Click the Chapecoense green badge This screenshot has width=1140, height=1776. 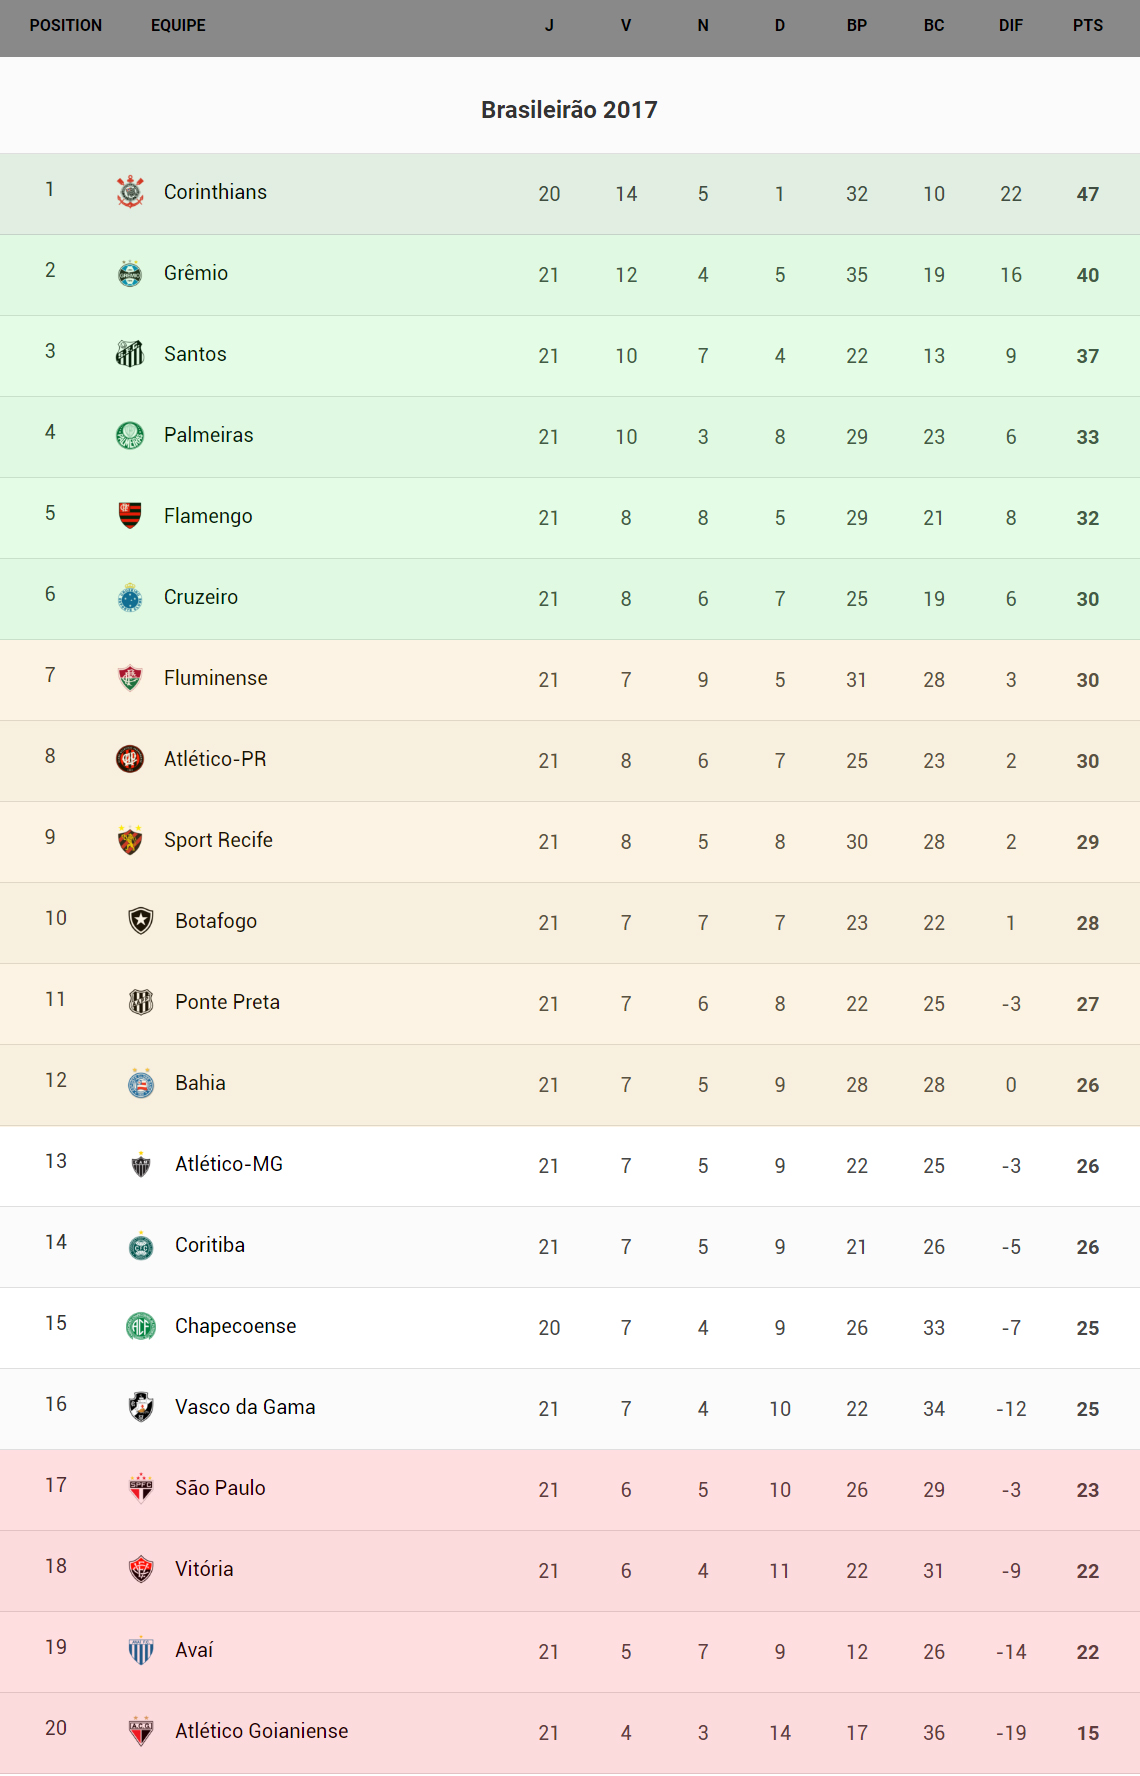[141, 1326]
